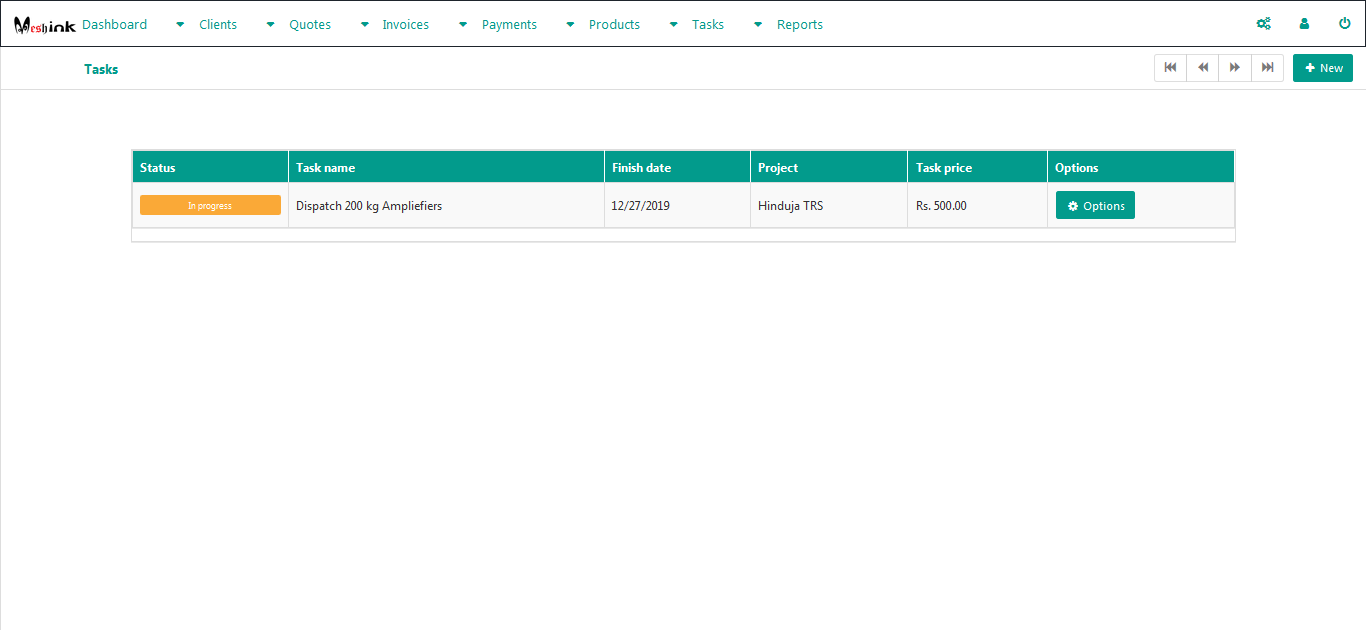
Task: Click the user profile icon
Action: (x=1304, y=24)
